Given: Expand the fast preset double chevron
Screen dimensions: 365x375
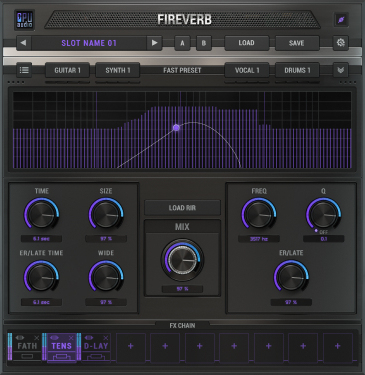Looking at the screenshot, I should (x=341, y=70).
